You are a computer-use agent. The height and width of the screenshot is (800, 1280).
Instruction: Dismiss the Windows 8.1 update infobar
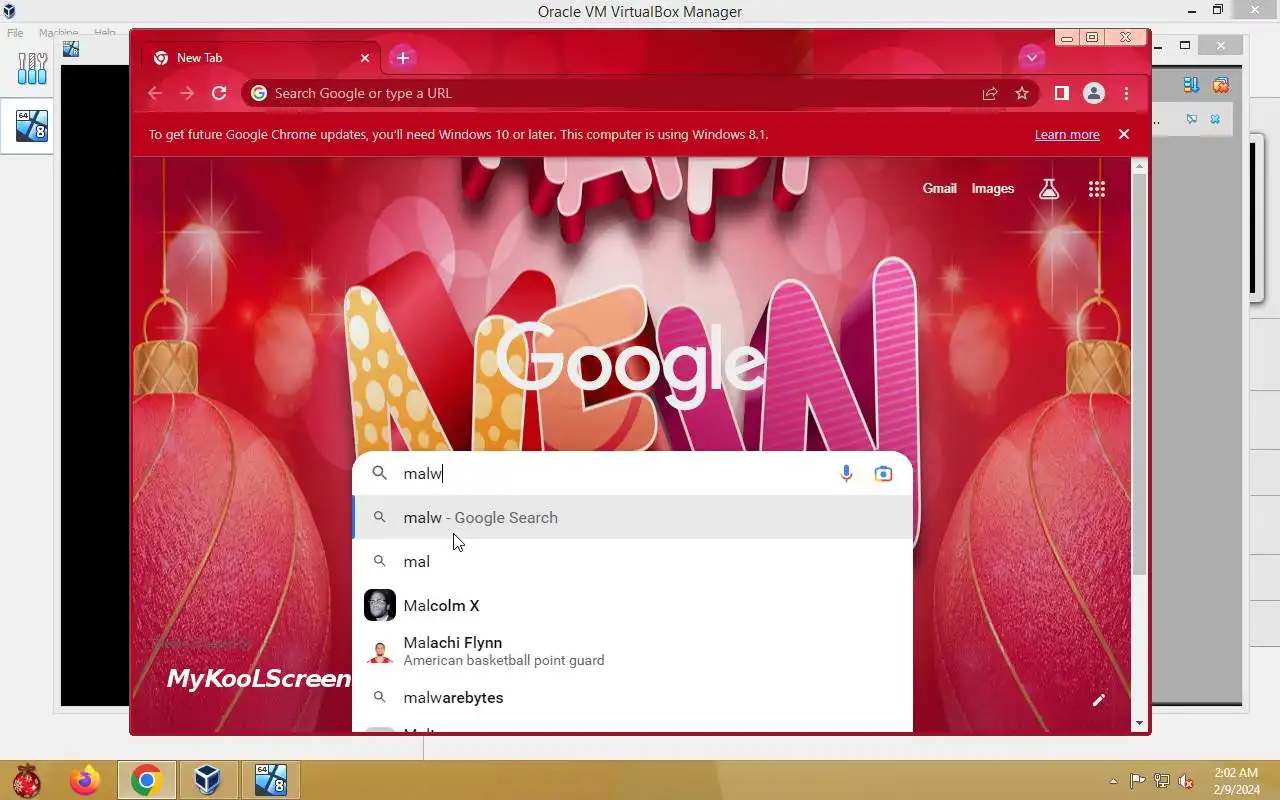(x=1124, y=134)
